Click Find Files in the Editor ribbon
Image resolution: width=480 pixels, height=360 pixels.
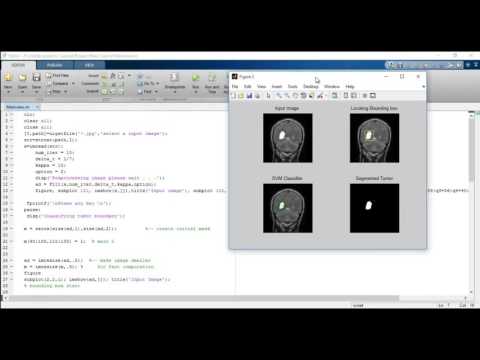tap(58, 76)
